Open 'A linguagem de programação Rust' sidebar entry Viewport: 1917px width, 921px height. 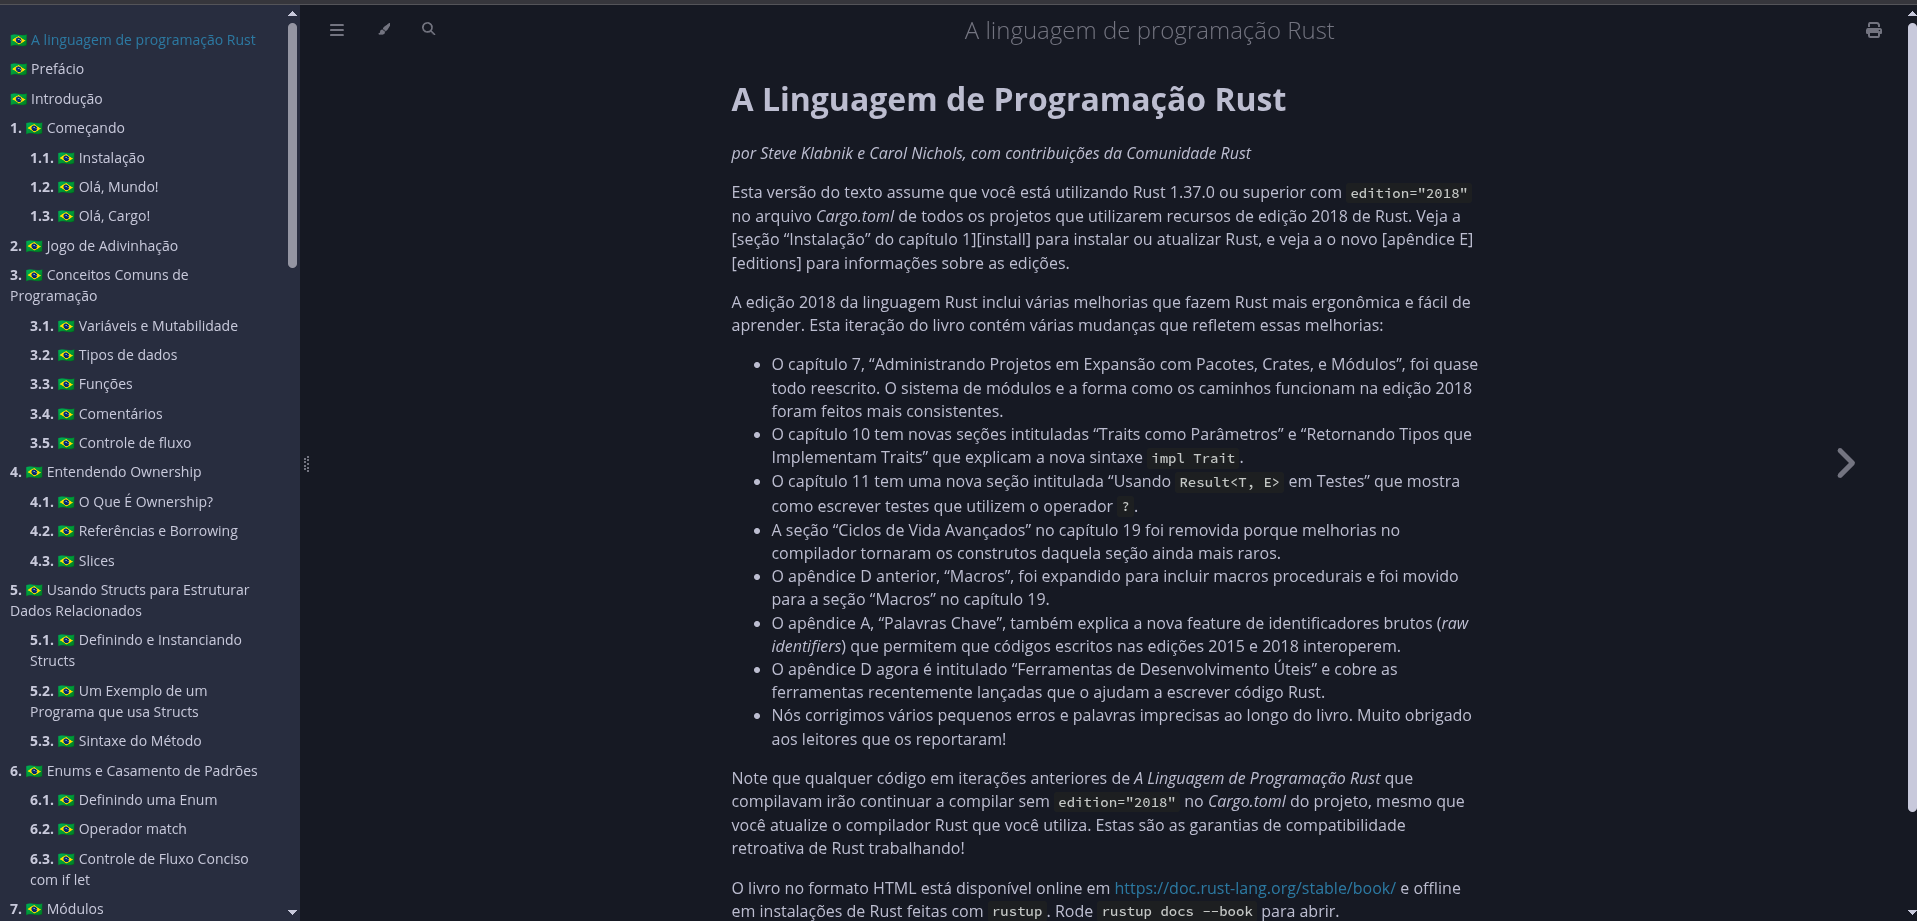click(x=133, y=40)
